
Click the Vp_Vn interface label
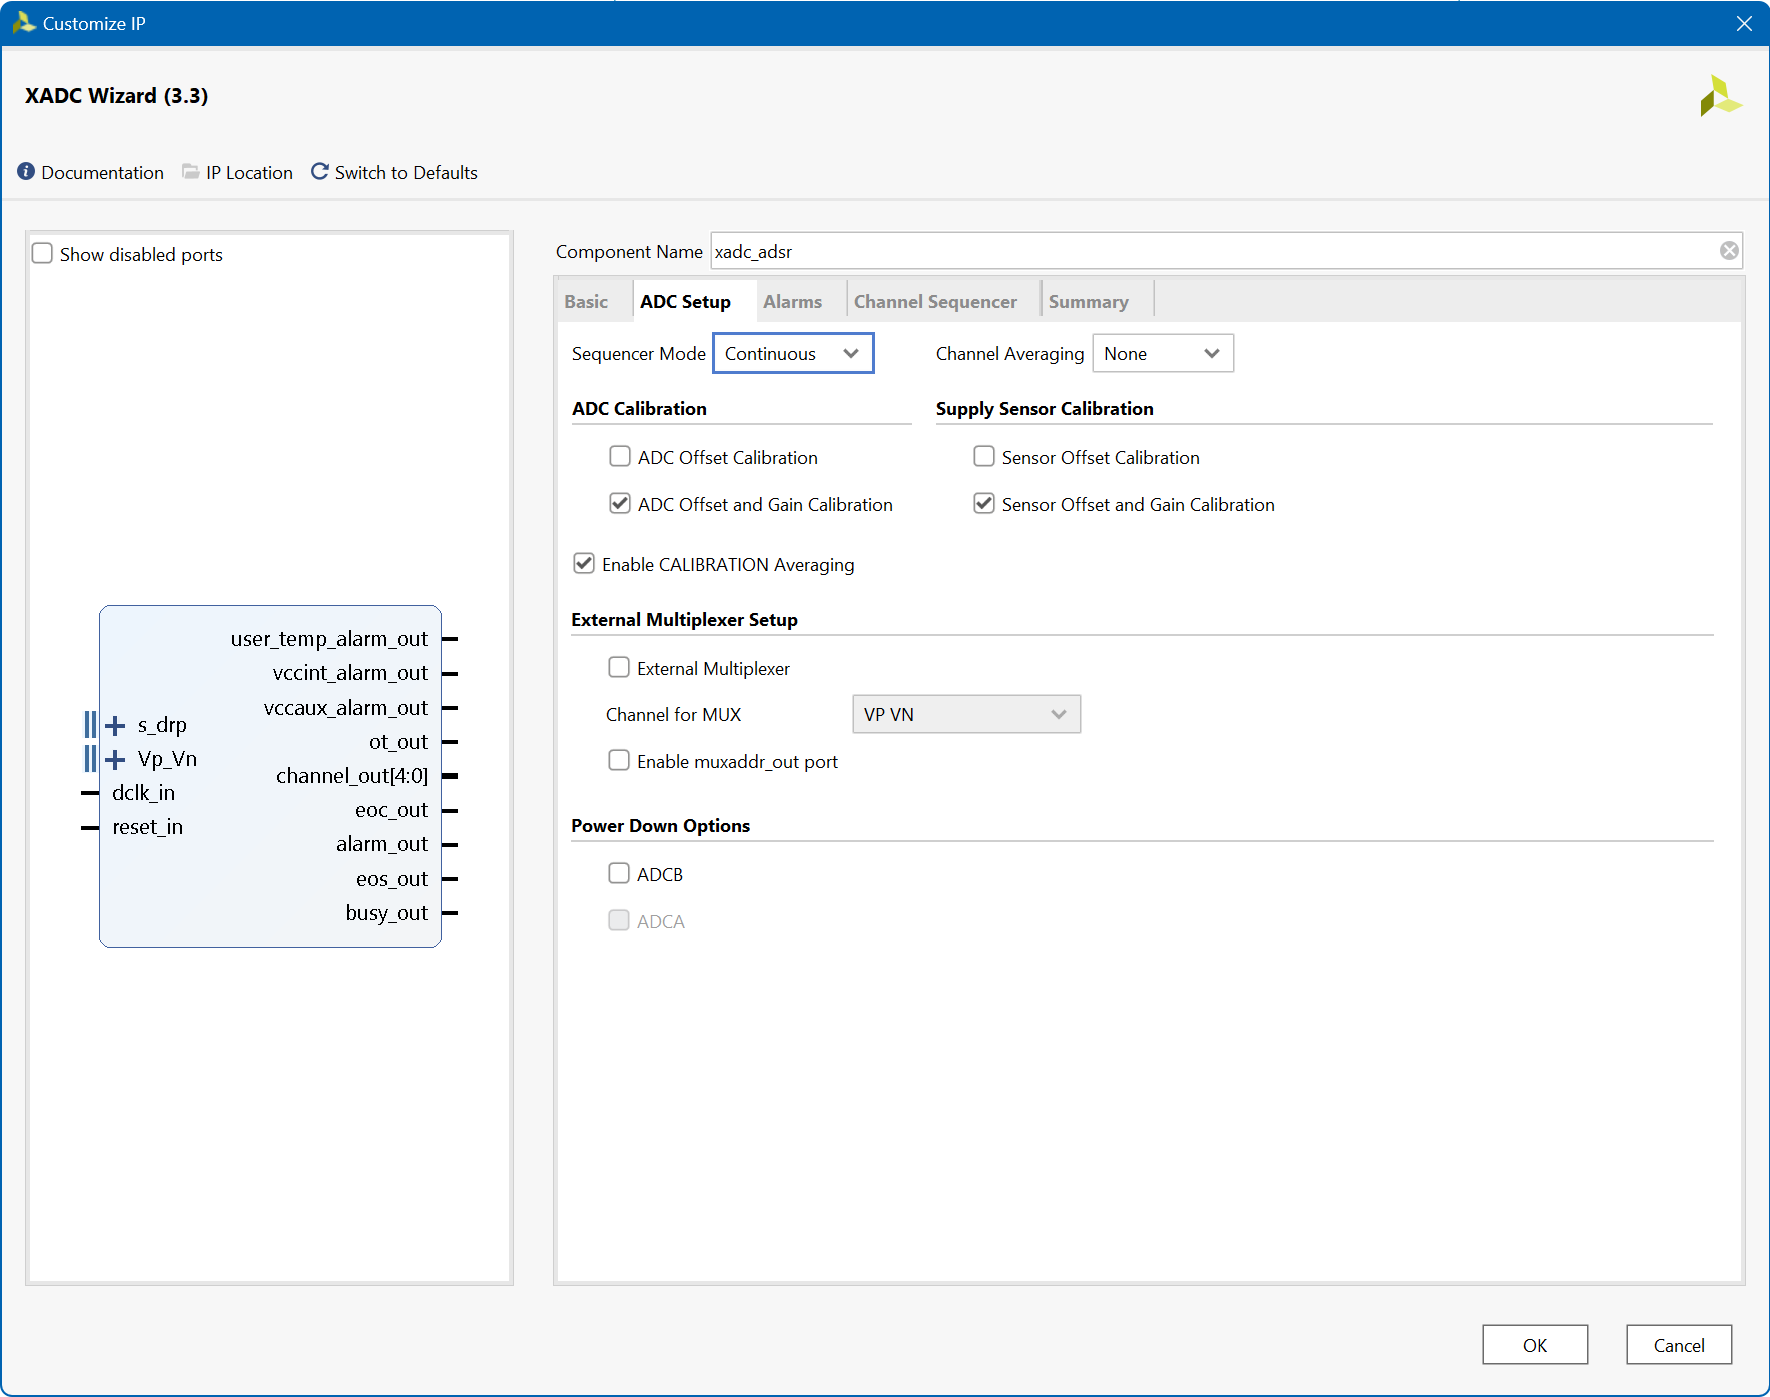[167, 759]
